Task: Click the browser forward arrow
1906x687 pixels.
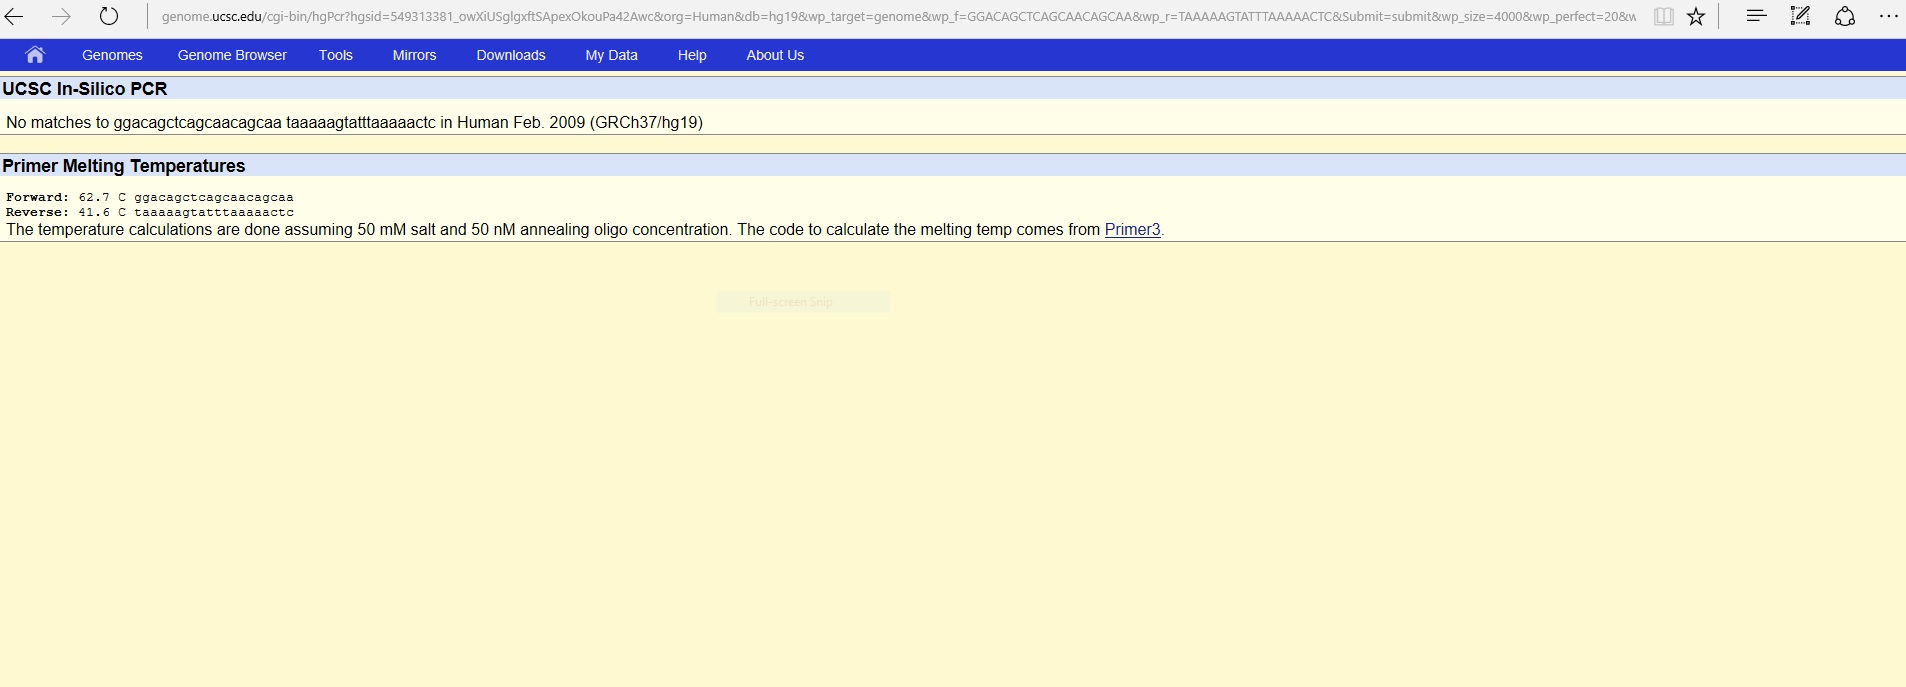Action: [x=61, y=16]
